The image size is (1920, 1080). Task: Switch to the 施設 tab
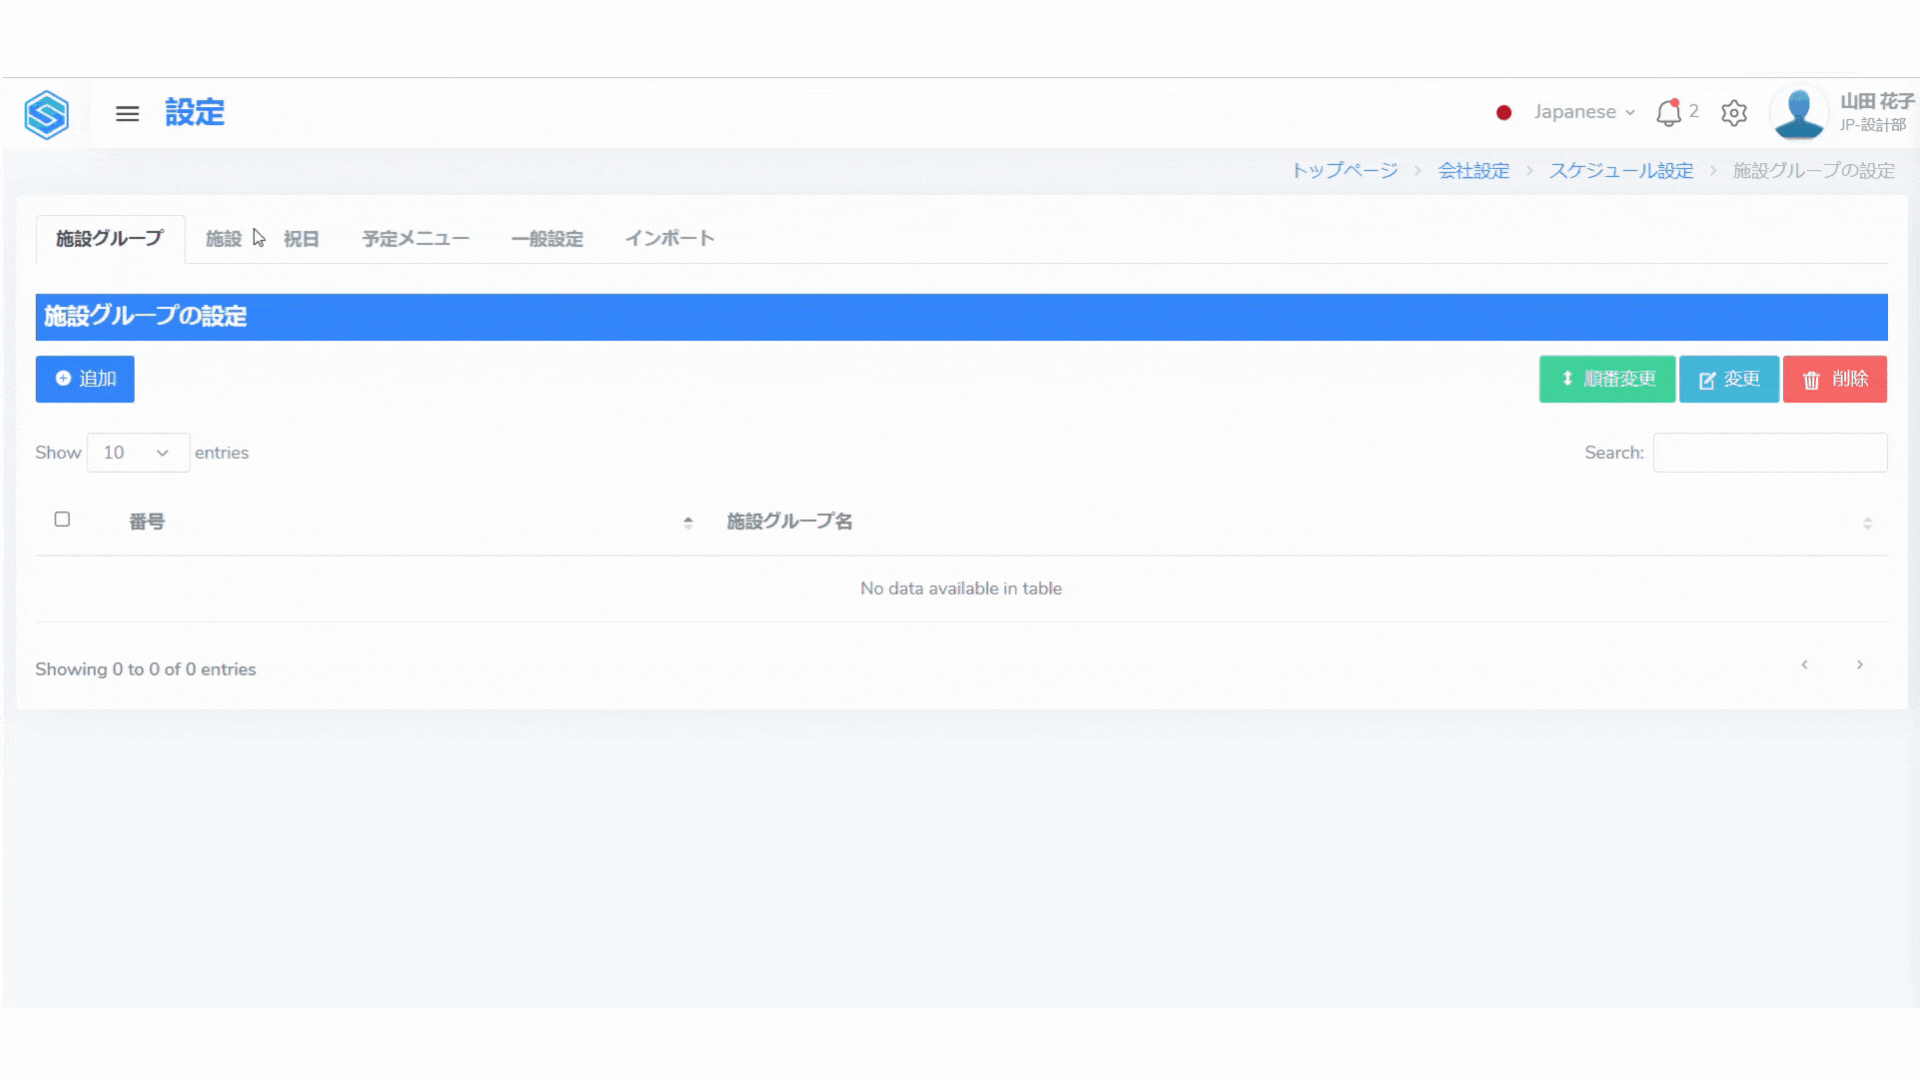click(223, 239)
